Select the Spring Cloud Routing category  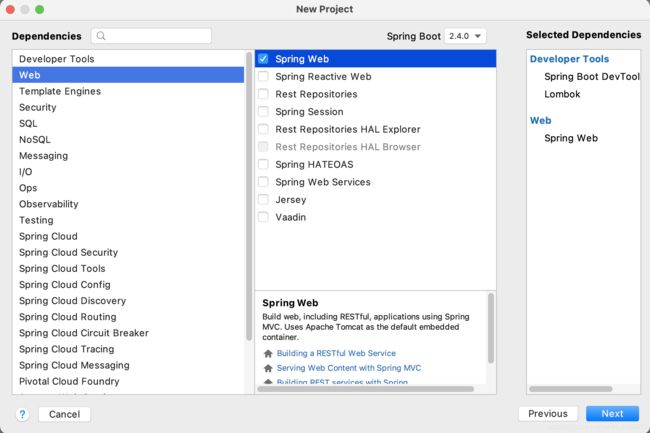[128, 317]
